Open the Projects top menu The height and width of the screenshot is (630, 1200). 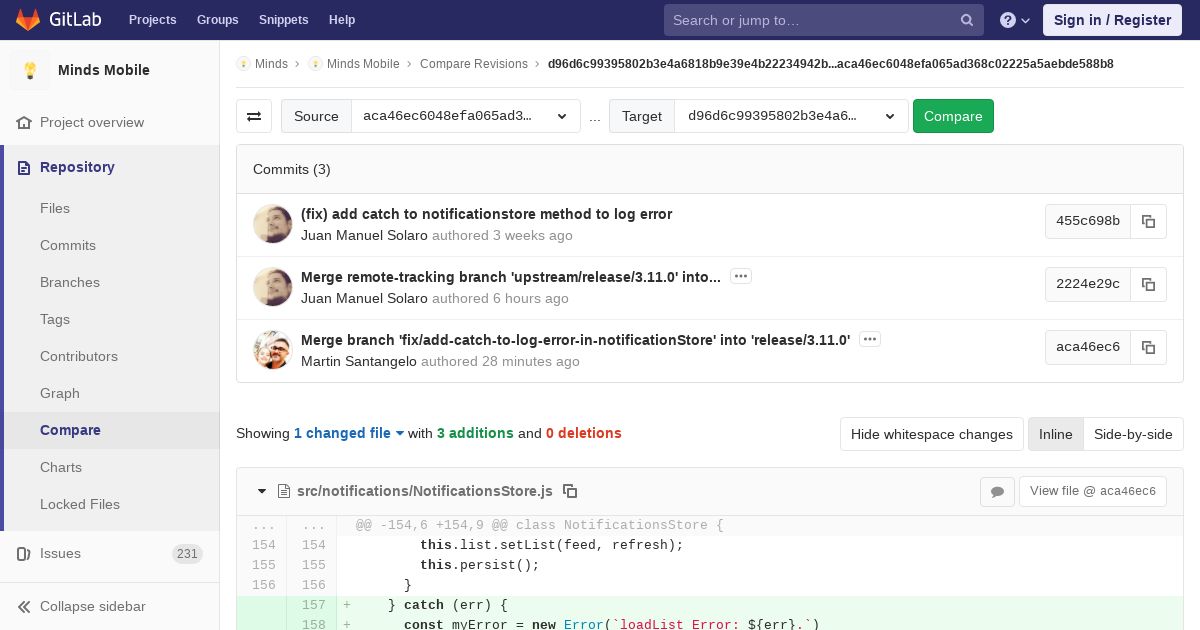point(152,20)
